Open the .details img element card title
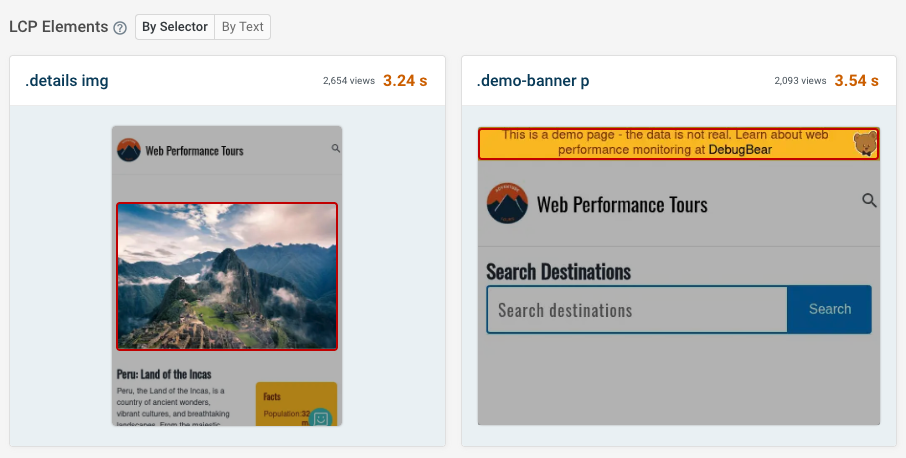 [x=67, y=81]
